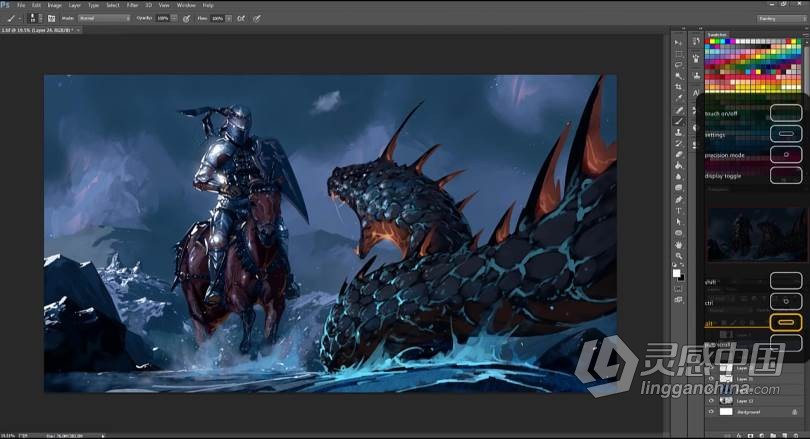Select the Pen tool
Image resolution: width=810 pixels, height=439 pixels.
point(678,199)
